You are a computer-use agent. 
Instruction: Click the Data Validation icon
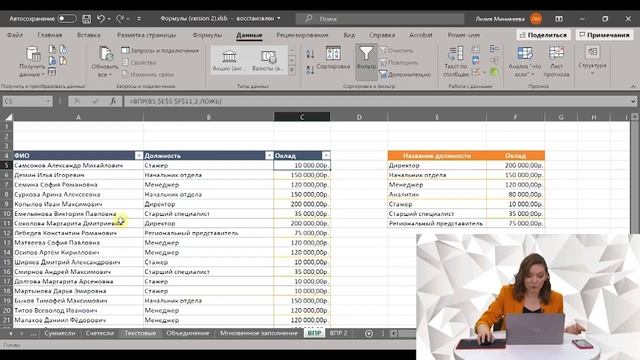click(x=476, y=72)
